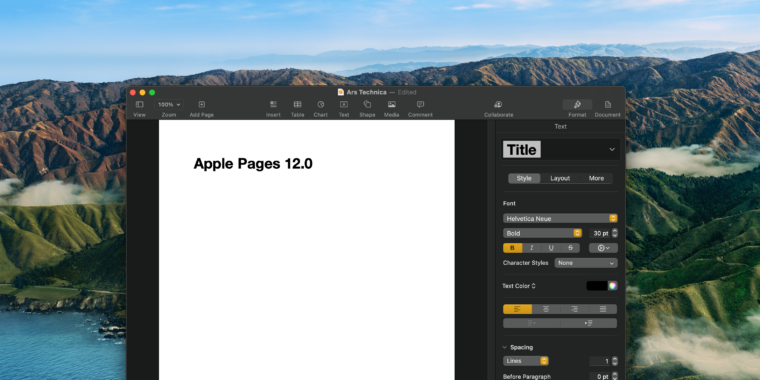Image resolution: width=760 pixels, height=380 pixels.
Task: Open the Character Styles None dropdown
Action: (x=586, y=263)
